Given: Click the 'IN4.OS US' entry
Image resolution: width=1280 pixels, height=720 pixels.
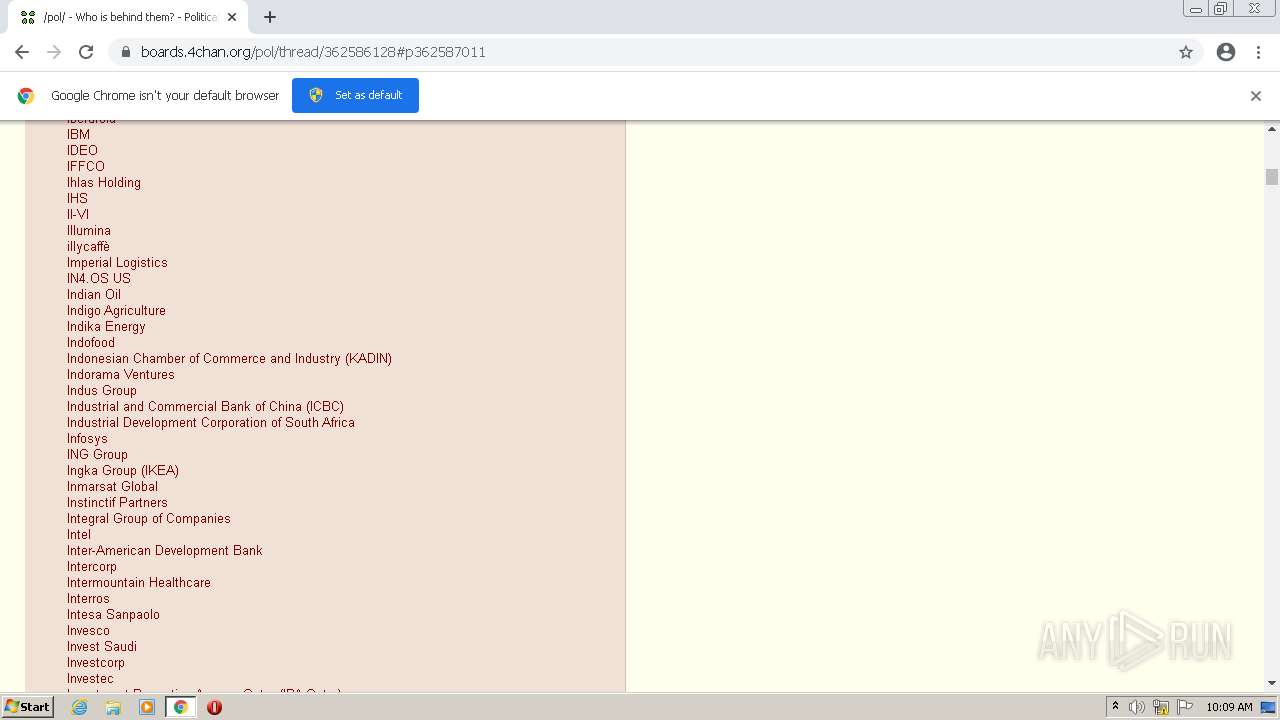Looking at the screenshot, I should tap(99, 278).
